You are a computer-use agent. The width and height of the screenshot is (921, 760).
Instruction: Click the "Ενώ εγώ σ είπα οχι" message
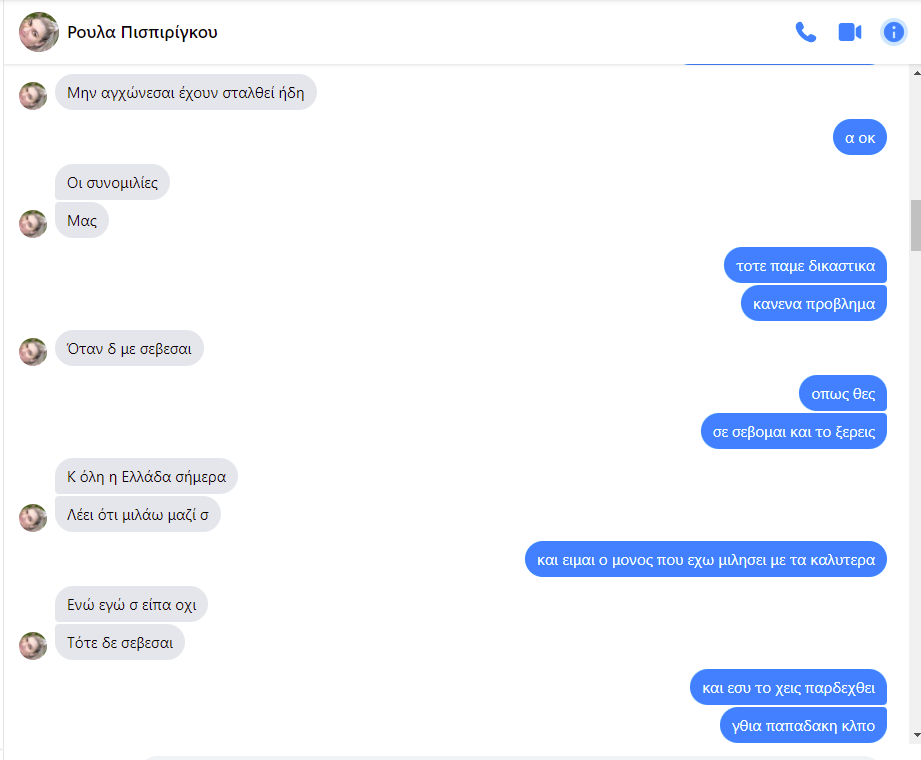click(132, 604)
